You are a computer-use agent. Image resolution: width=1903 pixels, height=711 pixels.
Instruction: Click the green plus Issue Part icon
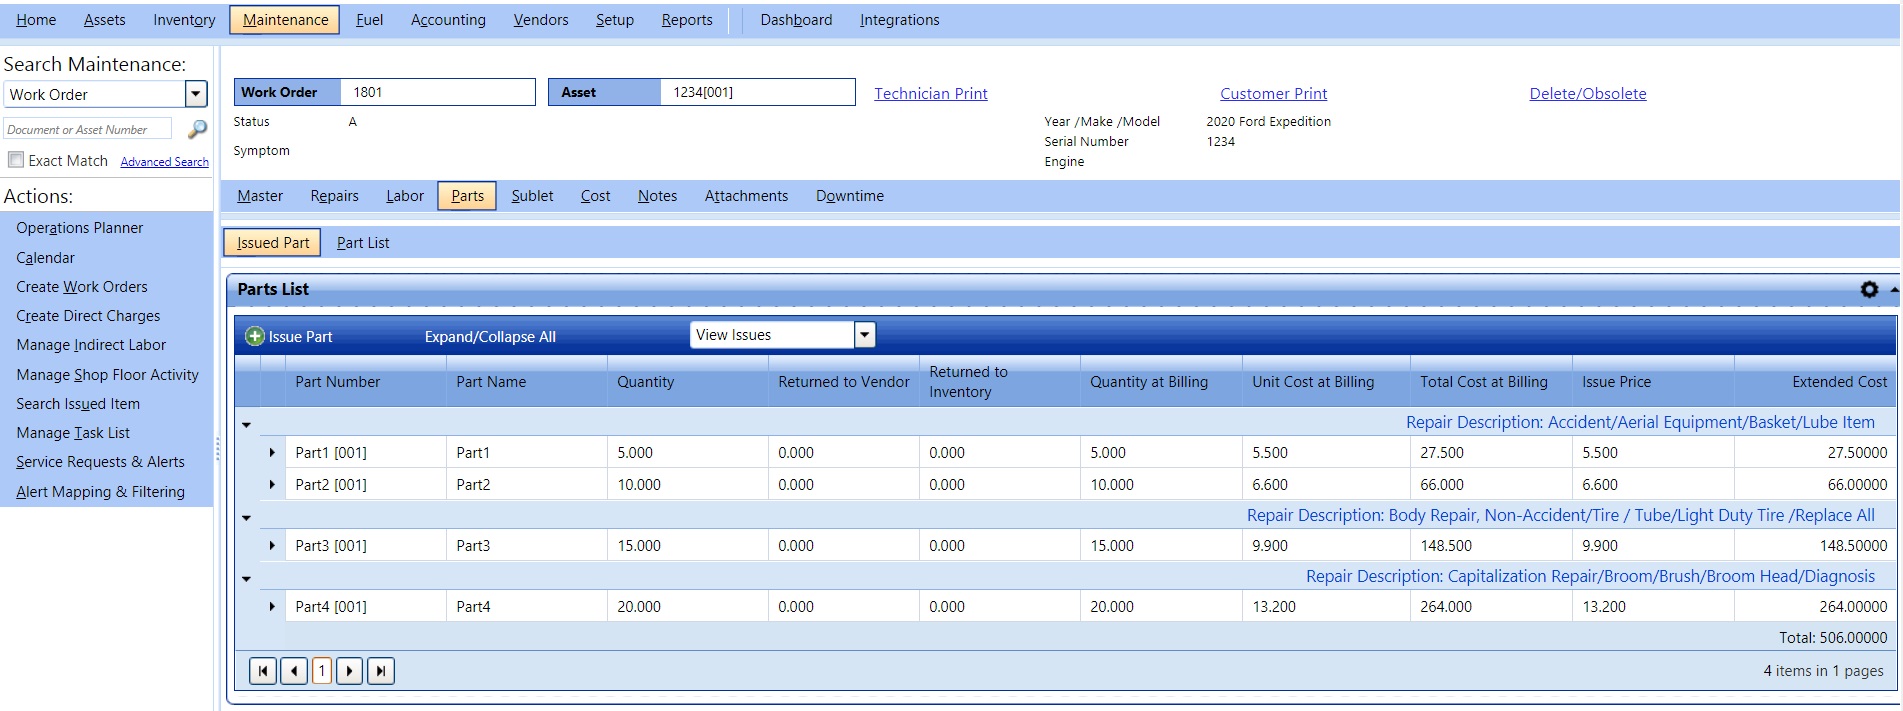click(x=255, y=336)
